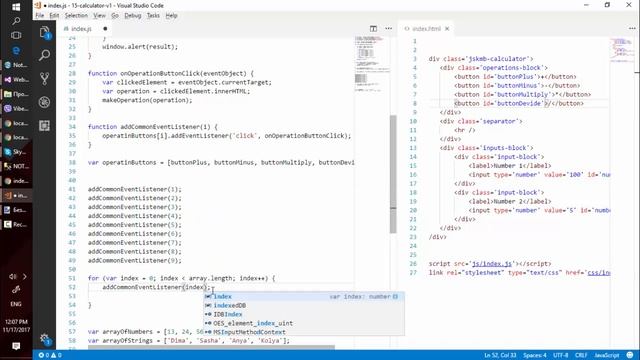Open Windows taskbar search
This screenshot has width=640, height=360.
16,20
